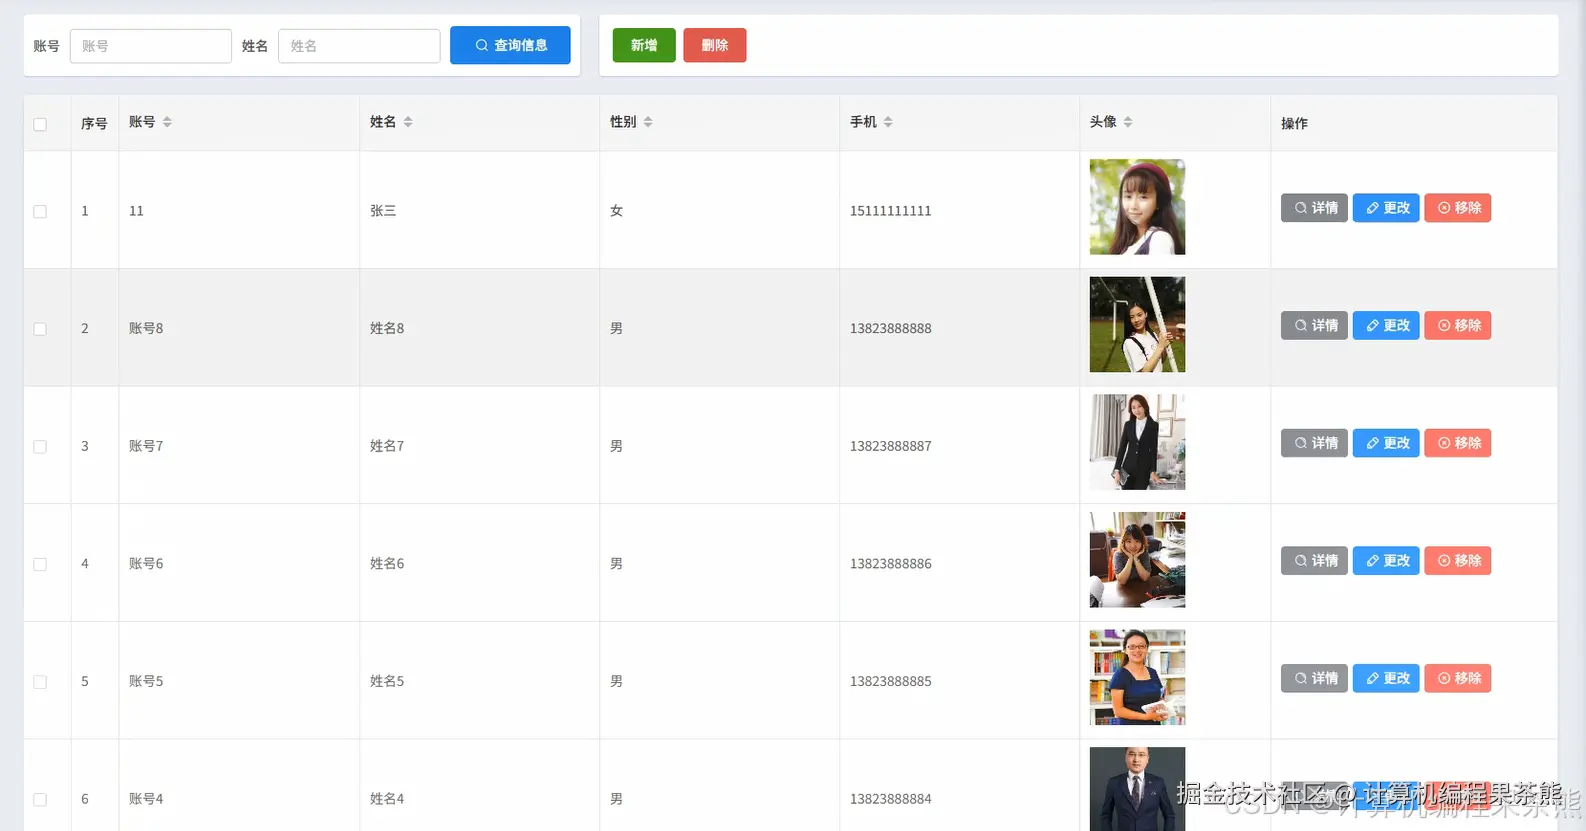Viewport: 1586px width, 831px height.
Task: Click 更改 for the 账号6 row
Action: 1386,561
